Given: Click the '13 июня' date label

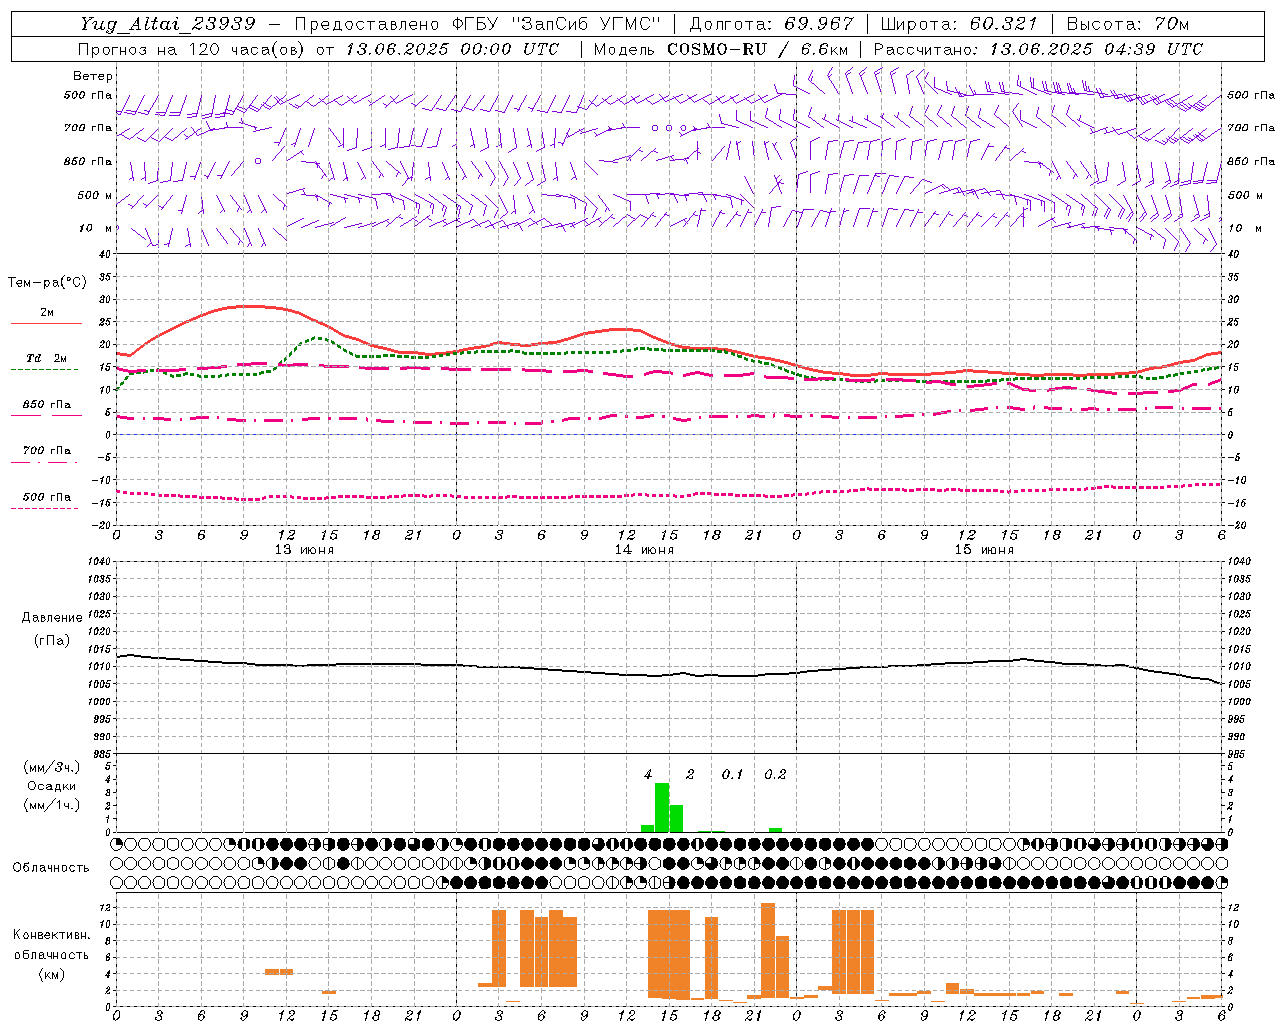Looking at the screenshot, I should pos(304,550).
